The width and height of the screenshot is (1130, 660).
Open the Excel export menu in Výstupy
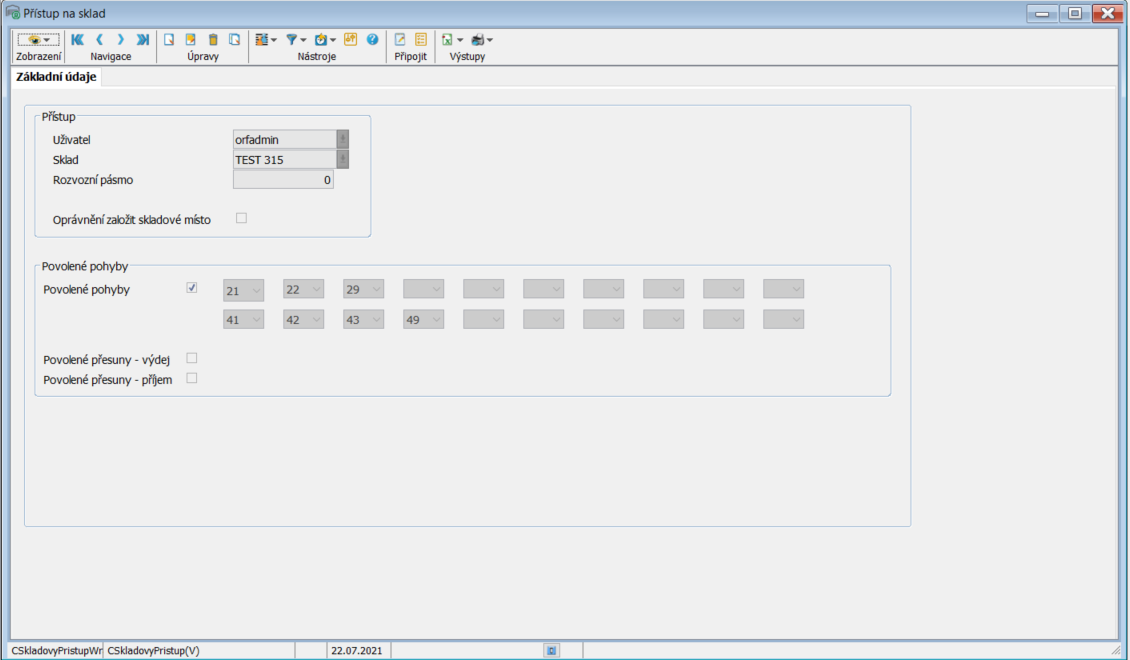[452, 40]
